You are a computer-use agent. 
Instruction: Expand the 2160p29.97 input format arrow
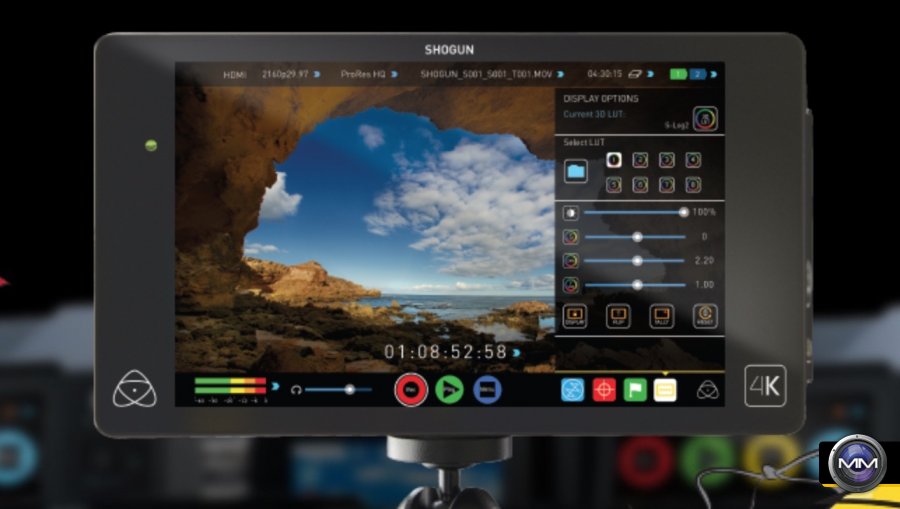point(317,75)
